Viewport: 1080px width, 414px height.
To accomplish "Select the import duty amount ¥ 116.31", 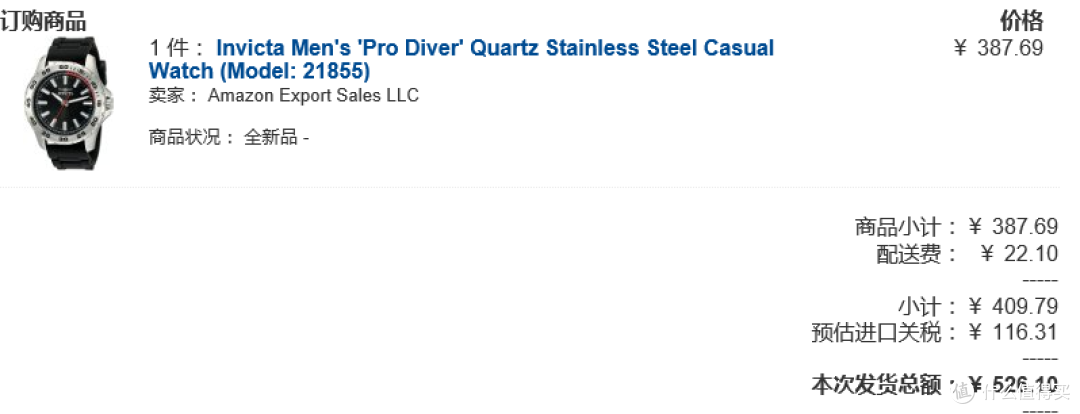I will [x=1013, y=333].
